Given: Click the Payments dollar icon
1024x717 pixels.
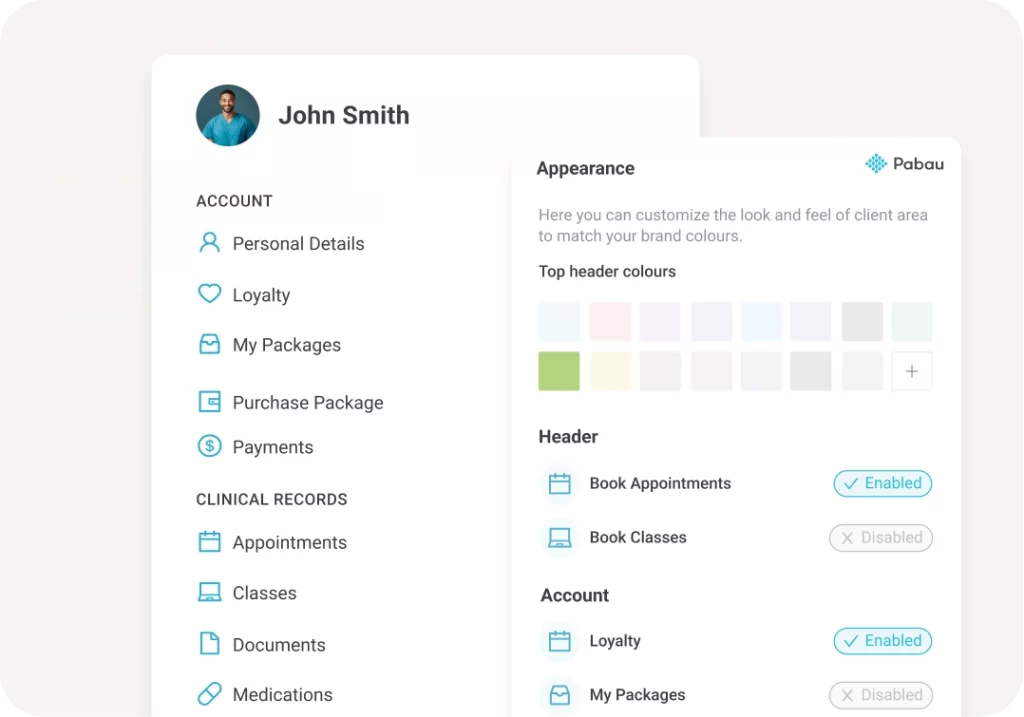Looking at the screenshot, I should (209, 446).
